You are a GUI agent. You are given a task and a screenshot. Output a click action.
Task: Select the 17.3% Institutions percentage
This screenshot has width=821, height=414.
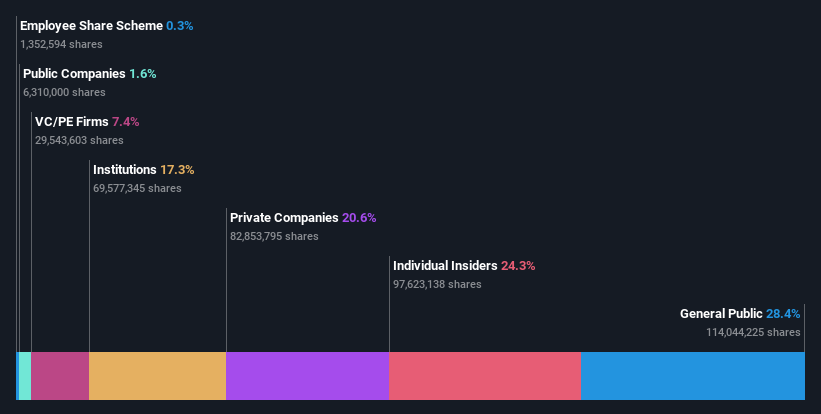pos(177,170)
